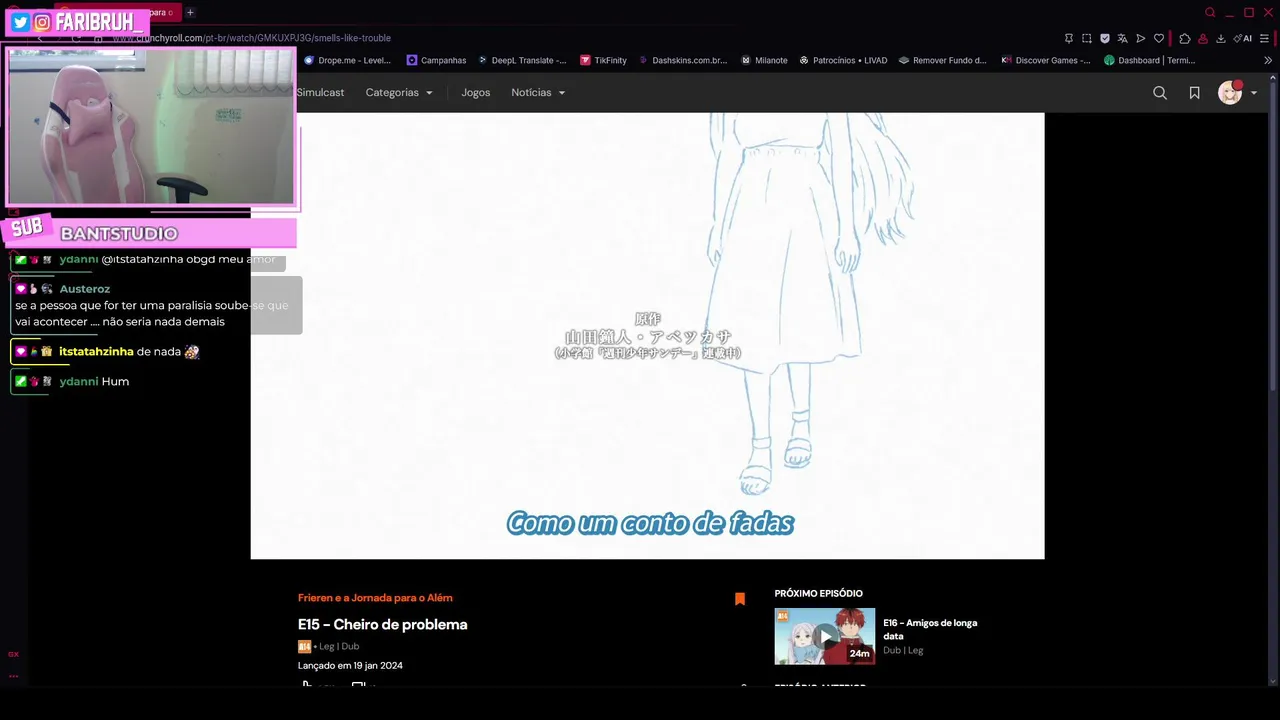Open the browser downloads icon

(1221, 38)
